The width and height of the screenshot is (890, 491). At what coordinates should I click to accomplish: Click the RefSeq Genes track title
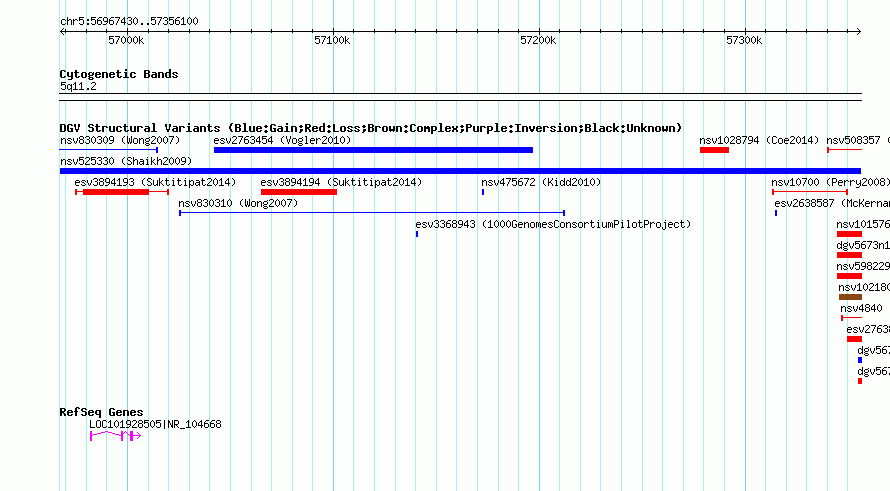(x=101, y=412)
